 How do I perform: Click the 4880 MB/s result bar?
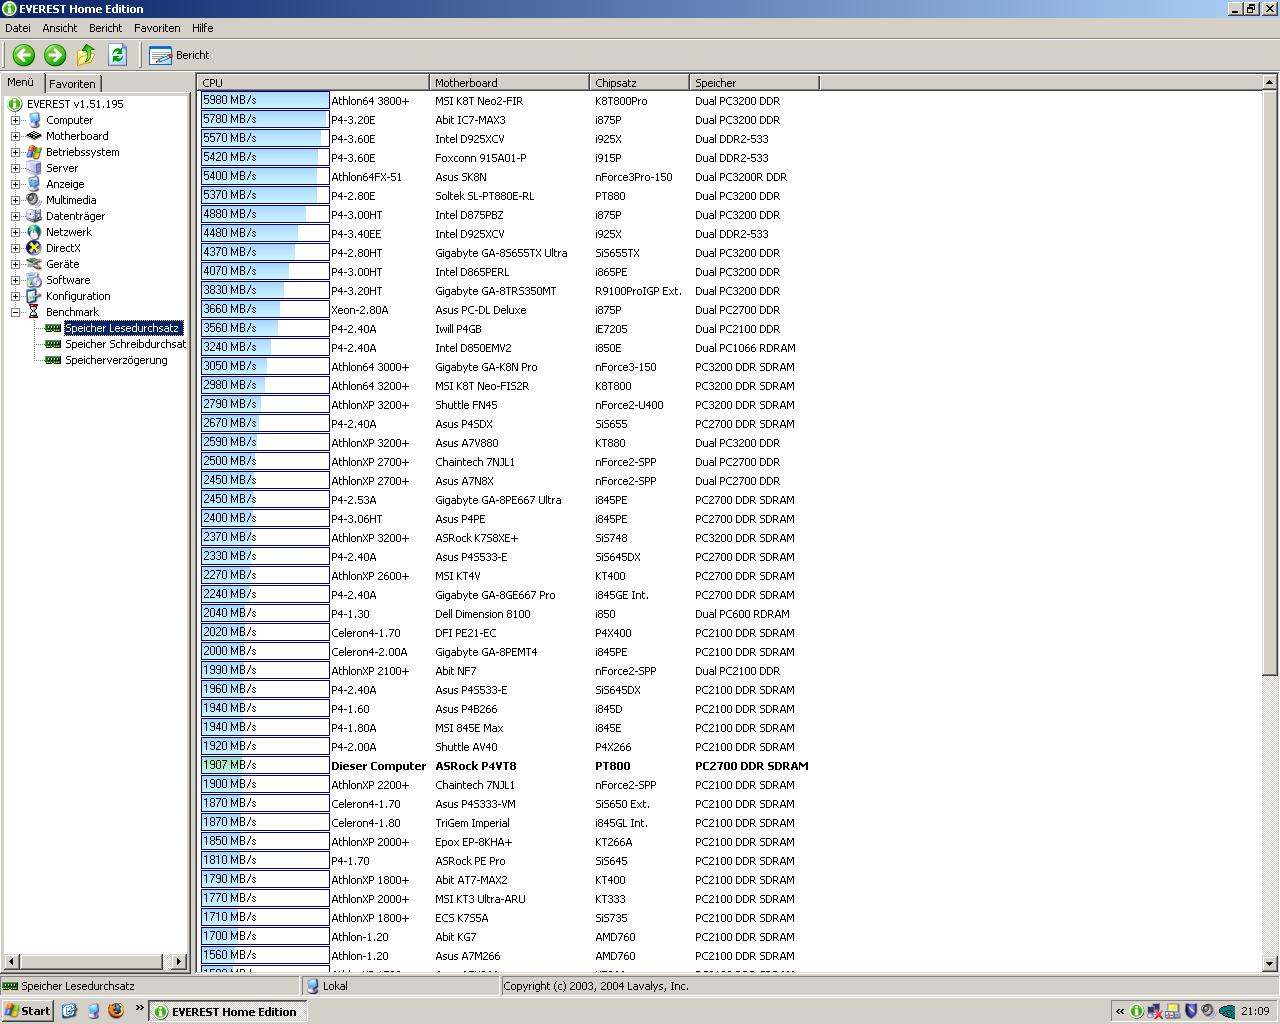pos(265,214)
